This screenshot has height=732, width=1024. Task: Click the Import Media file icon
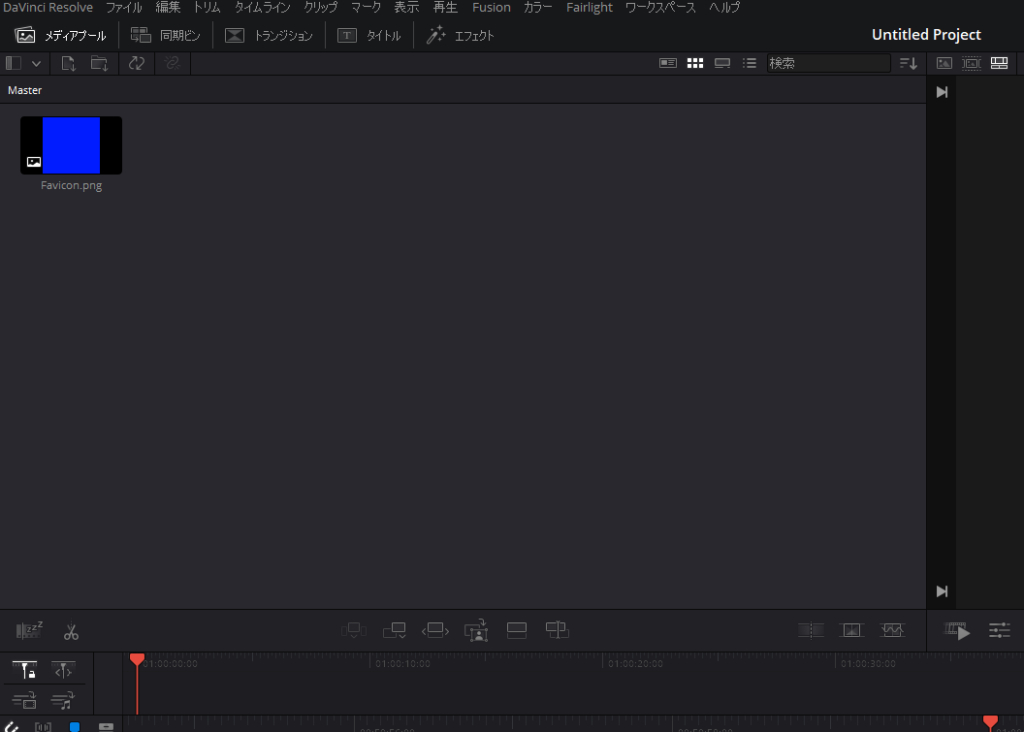point(68,63)
